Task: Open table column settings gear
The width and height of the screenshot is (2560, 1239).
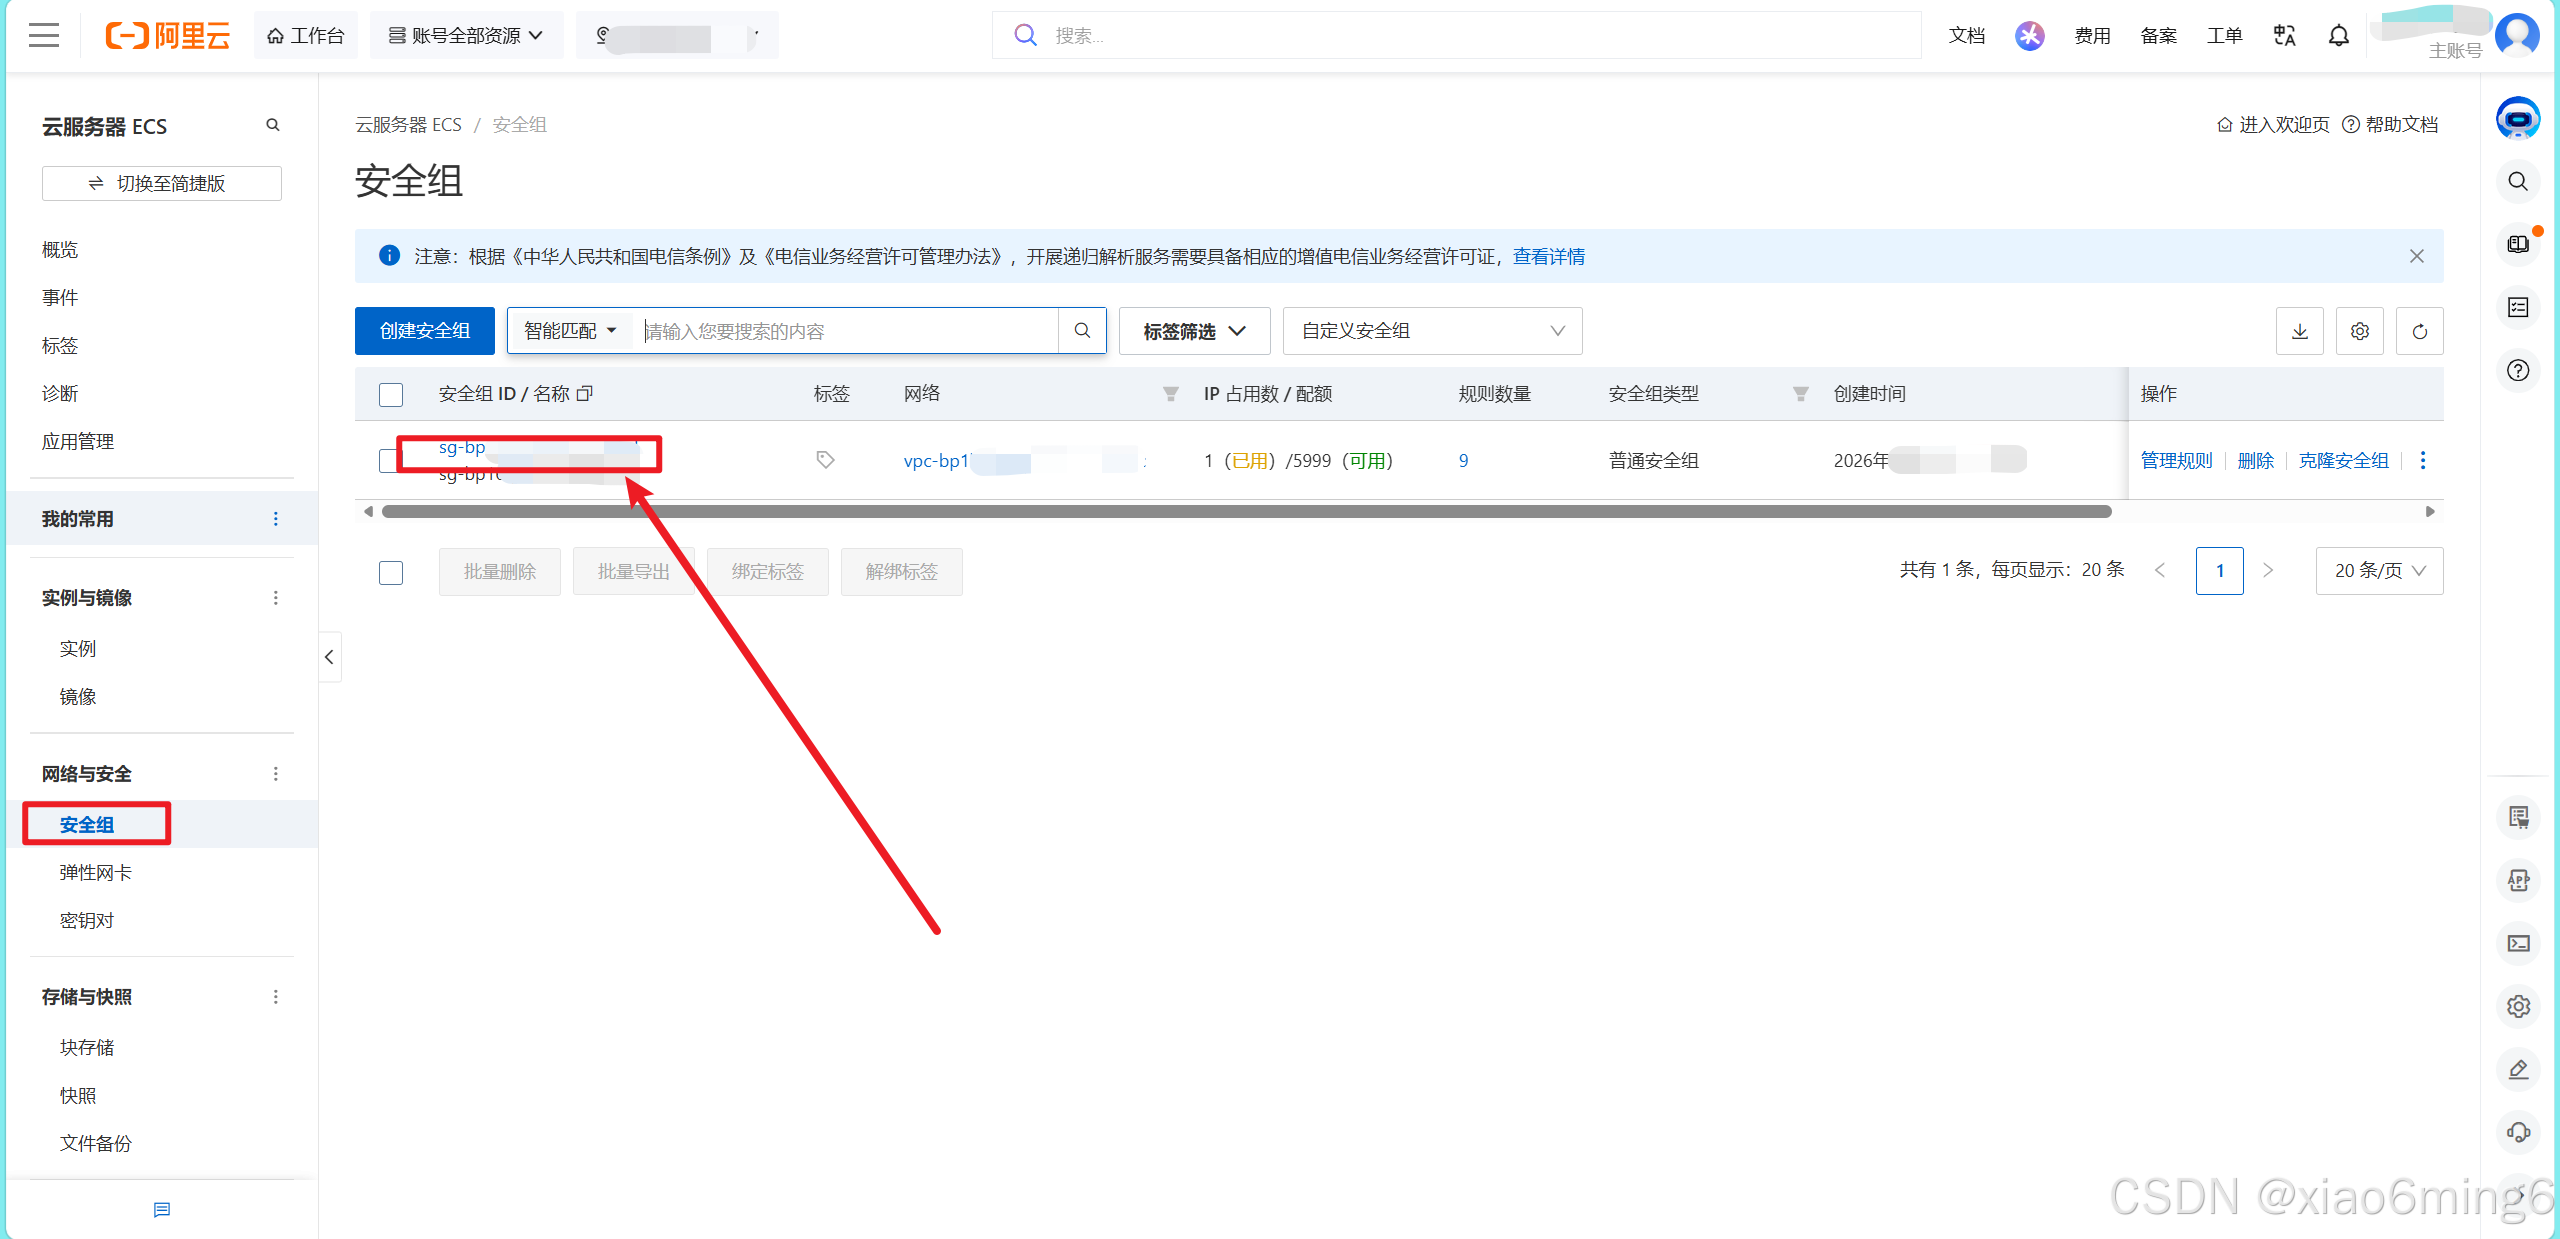Action: 2360,331
